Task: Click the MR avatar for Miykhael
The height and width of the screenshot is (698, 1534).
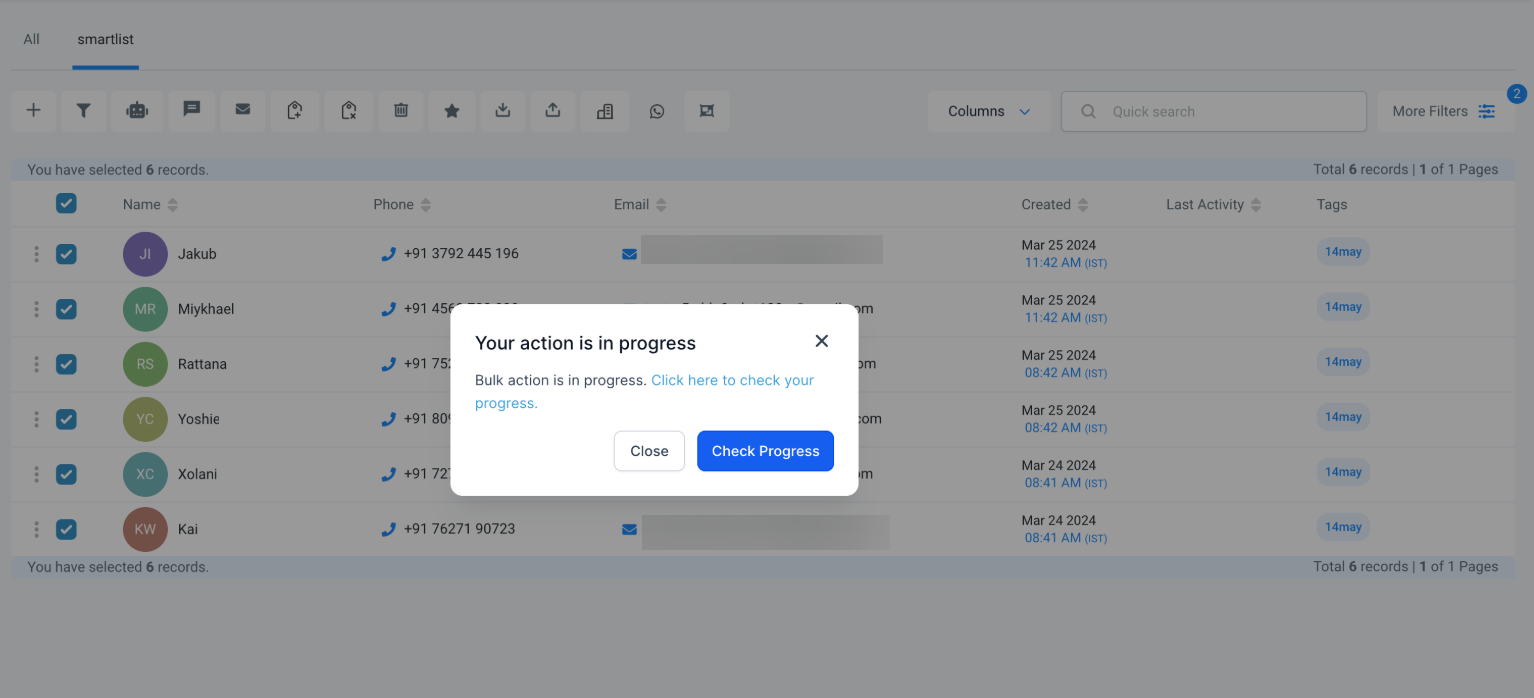Action: 145,309
